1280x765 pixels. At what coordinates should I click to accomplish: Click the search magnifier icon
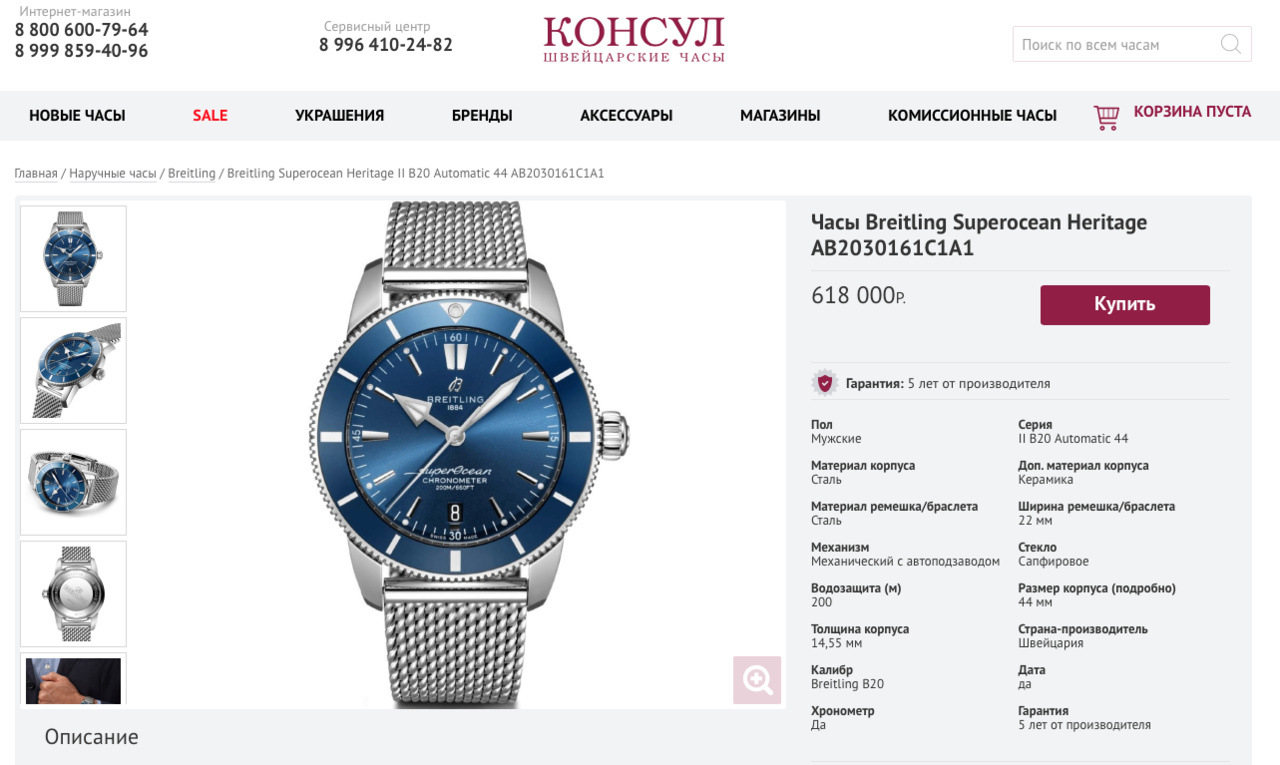pos(1230,44)
